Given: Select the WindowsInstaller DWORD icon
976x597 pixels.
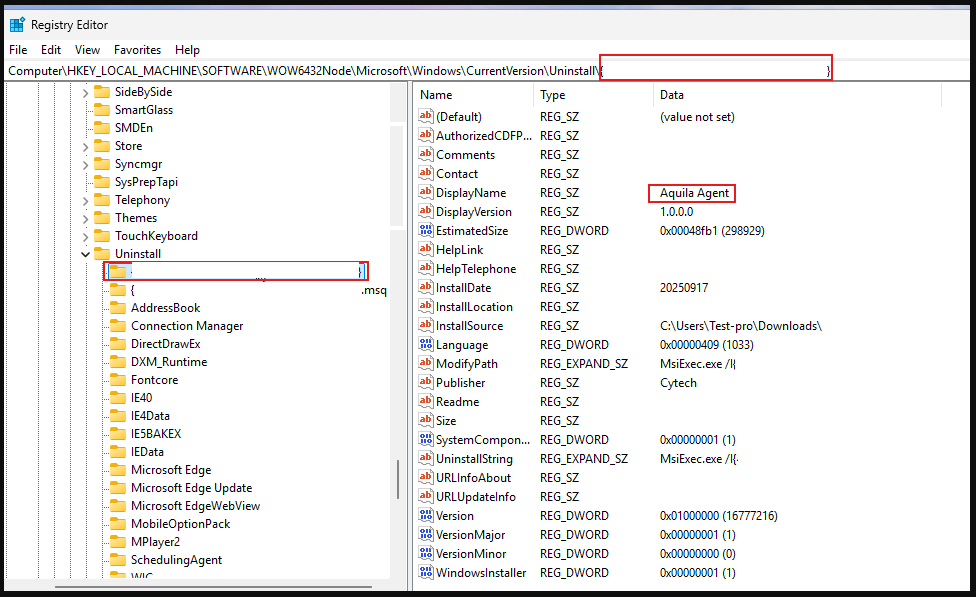Looking at the screenshot, I should pyautogui.click(x=425, y=573).
